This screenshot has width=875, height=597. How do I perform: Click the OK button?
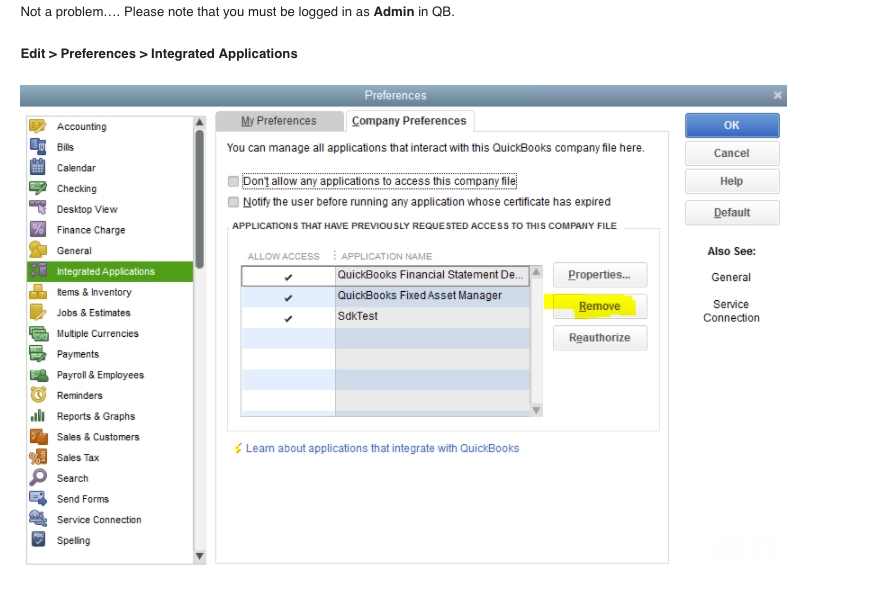732,126
